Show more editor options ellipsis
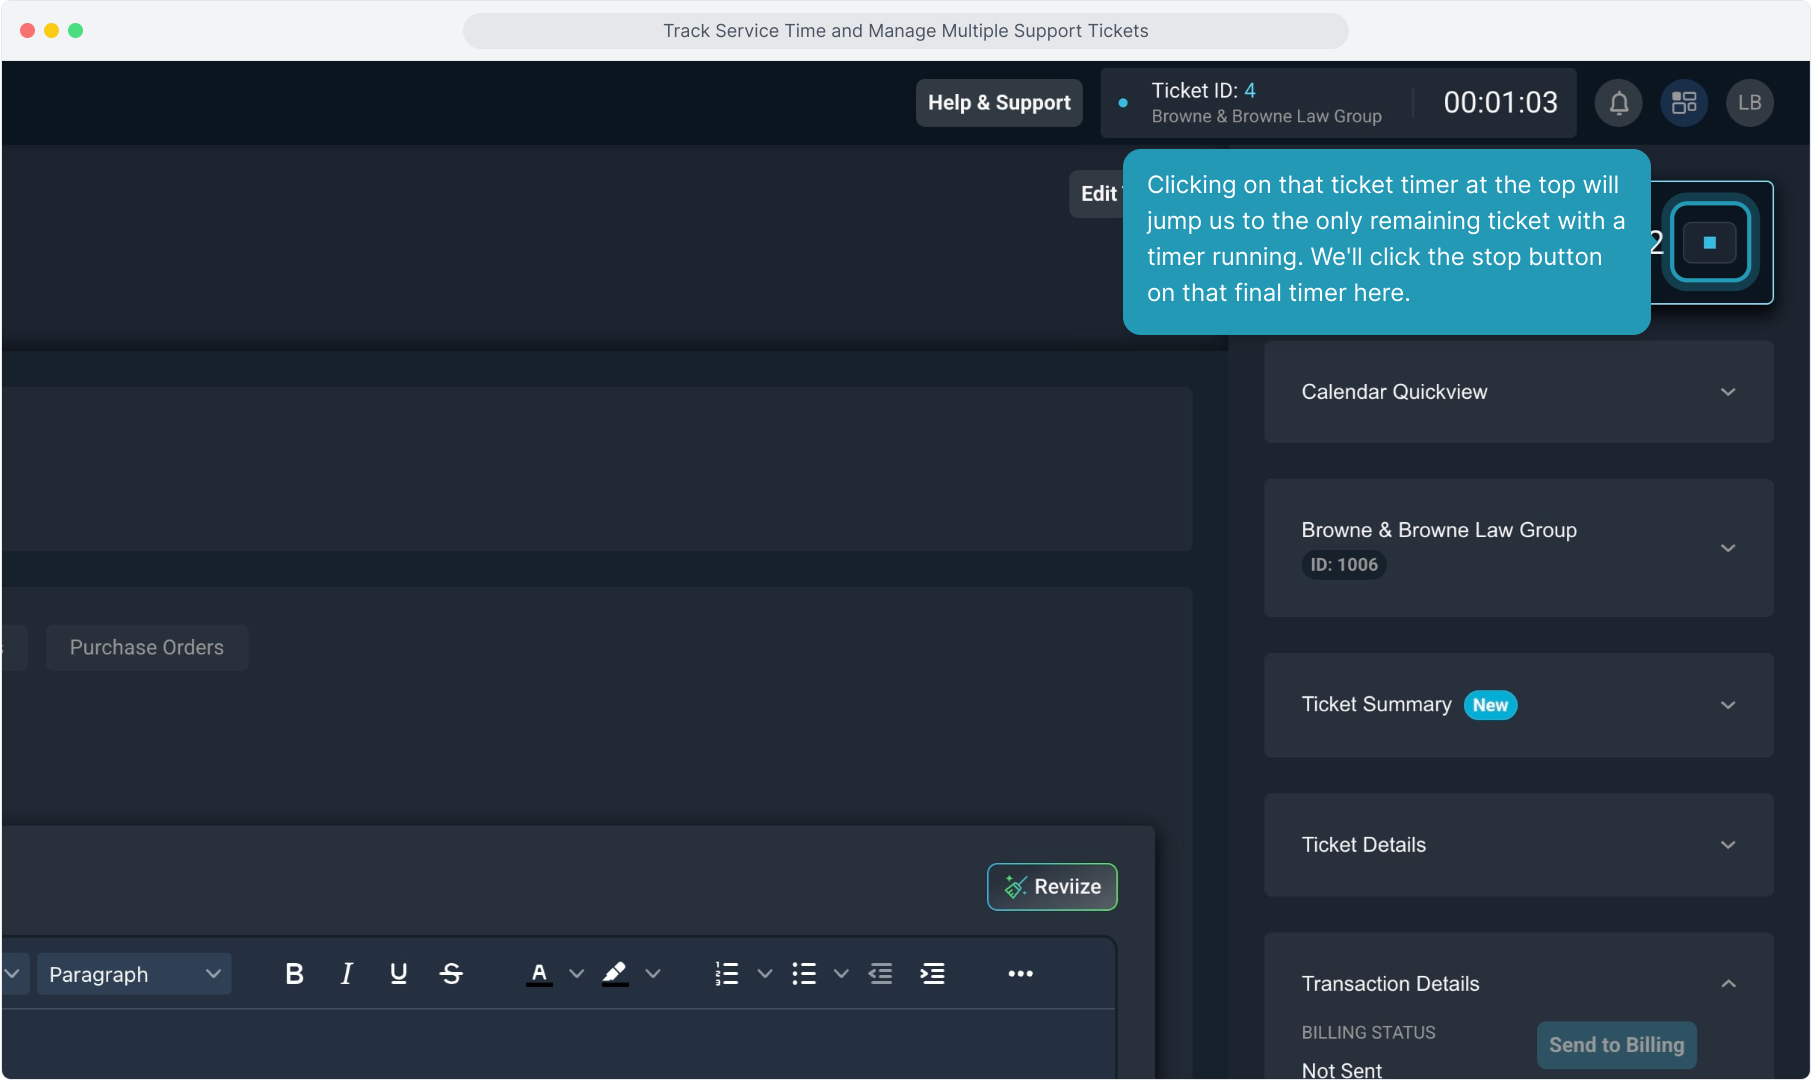This screenshot has width=1812, height=1080. pos(1020,974)
